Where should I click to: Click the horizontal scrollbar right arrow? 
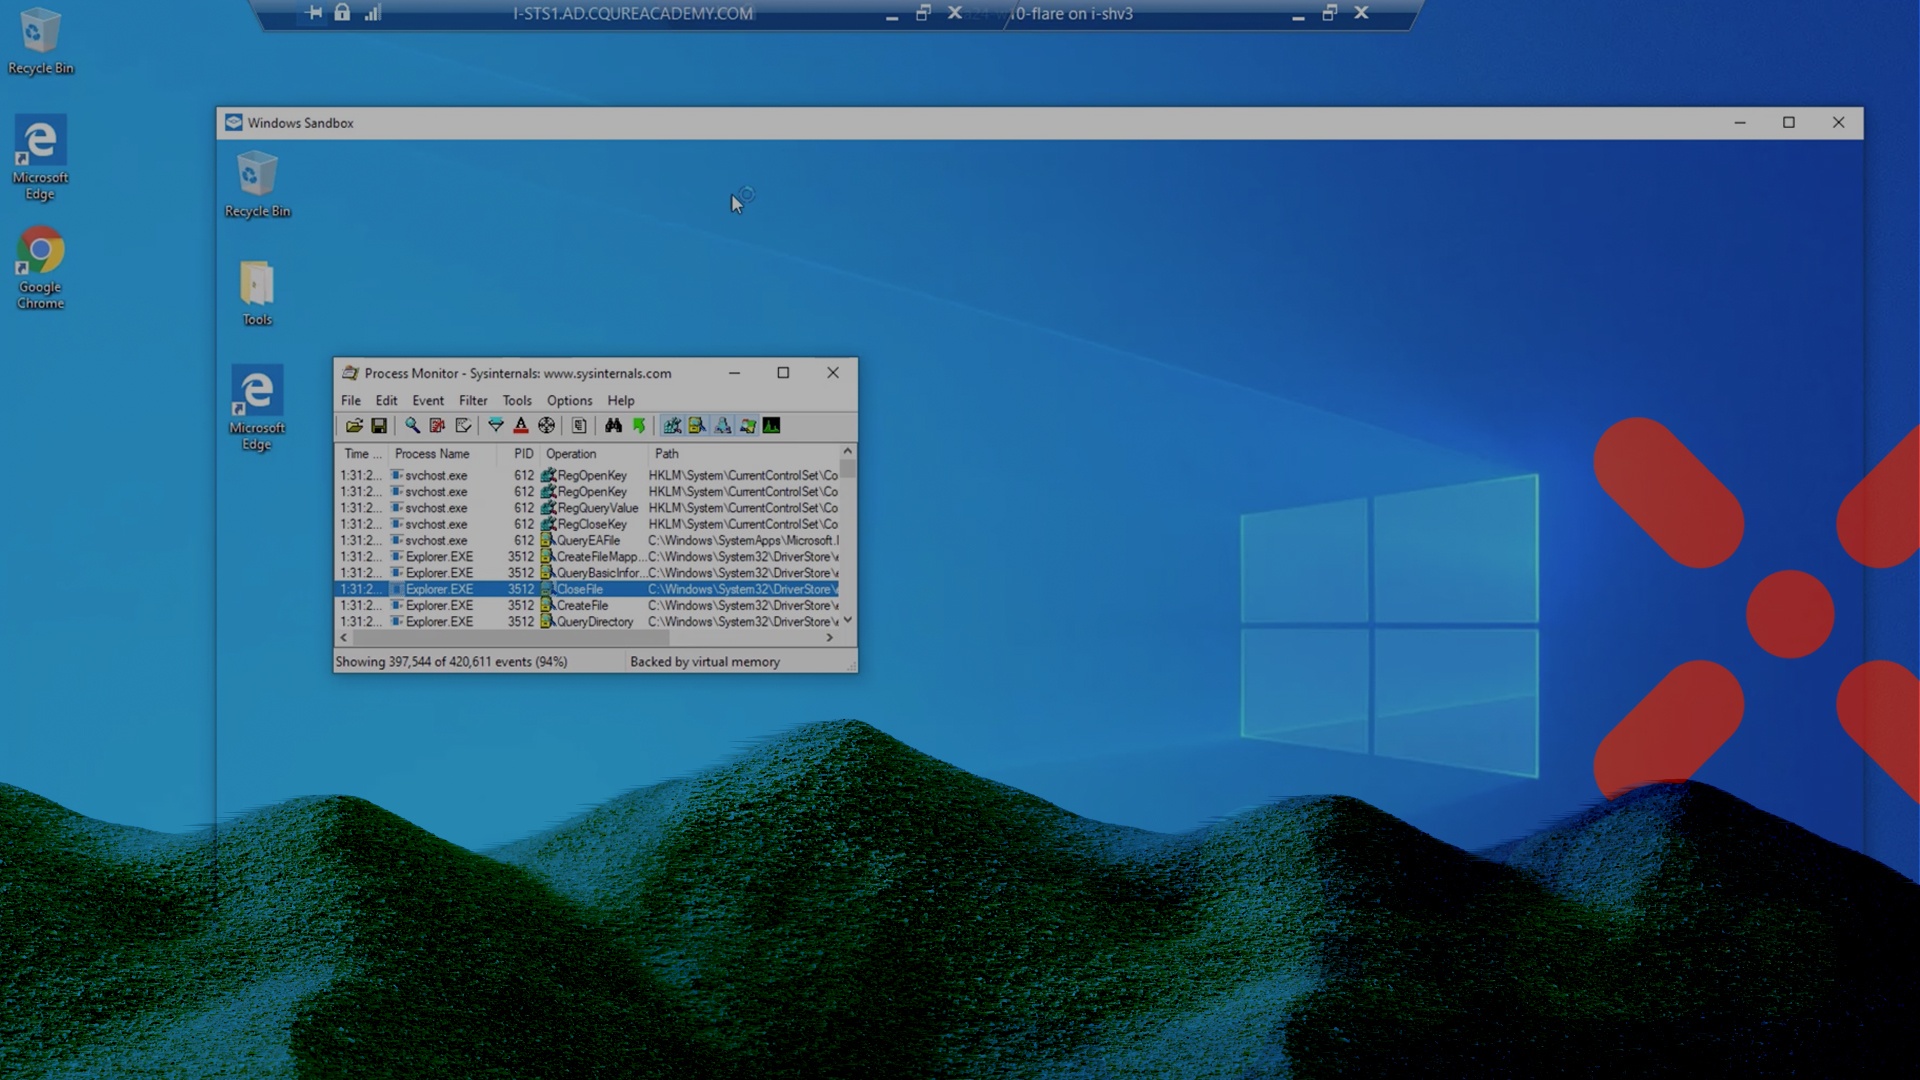tap(829, 638)
